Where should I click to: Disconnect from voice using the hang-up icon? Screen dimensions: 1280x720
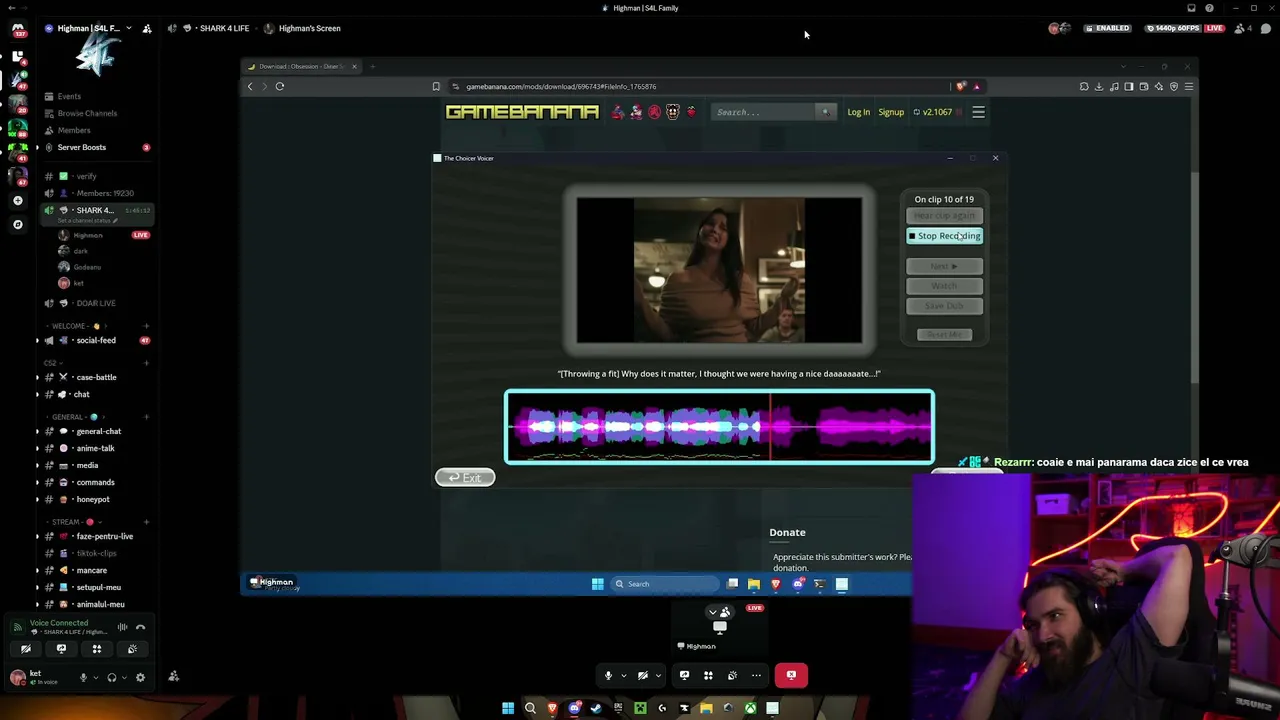(140, 627)
